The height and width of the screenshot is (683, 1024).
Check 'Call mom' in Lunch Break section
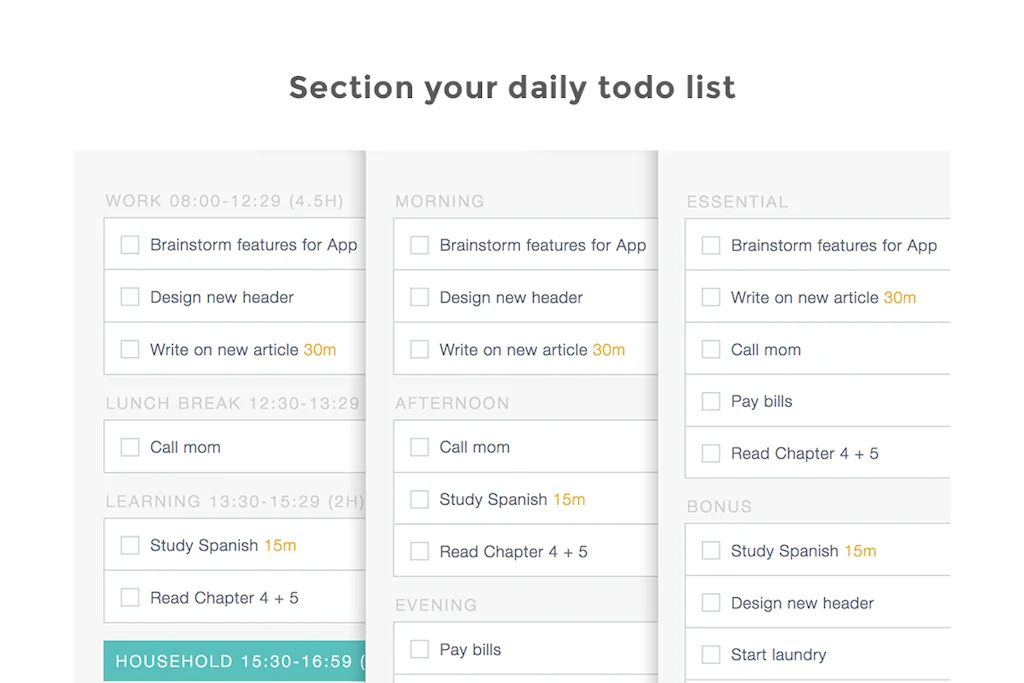point(130,447)
